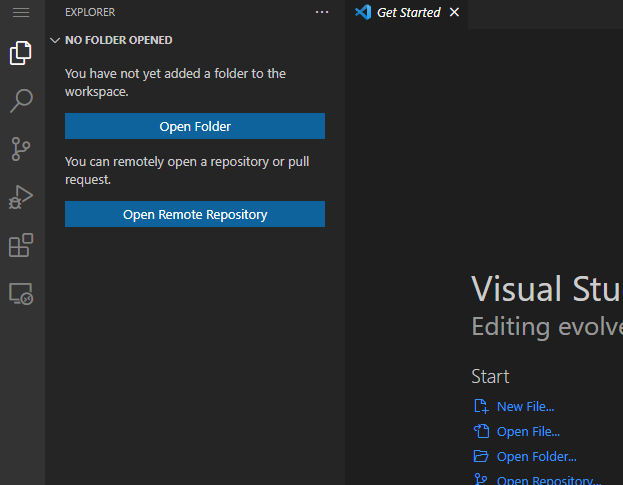Viewport: 623px width, 485px height.
Task: Click the Open Repository... link
Action: [549, 480]
